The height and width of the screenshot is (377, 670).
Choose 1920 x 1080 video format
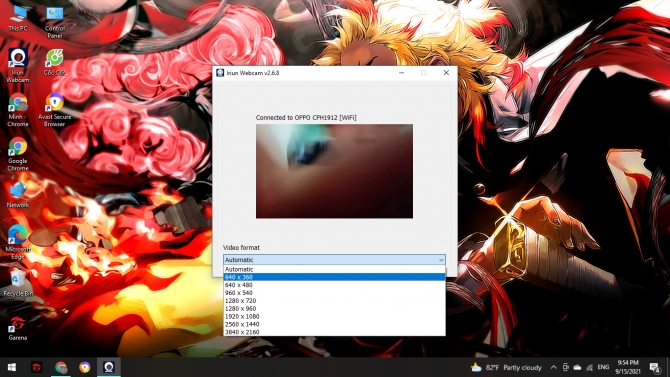(x=334, y=316)
